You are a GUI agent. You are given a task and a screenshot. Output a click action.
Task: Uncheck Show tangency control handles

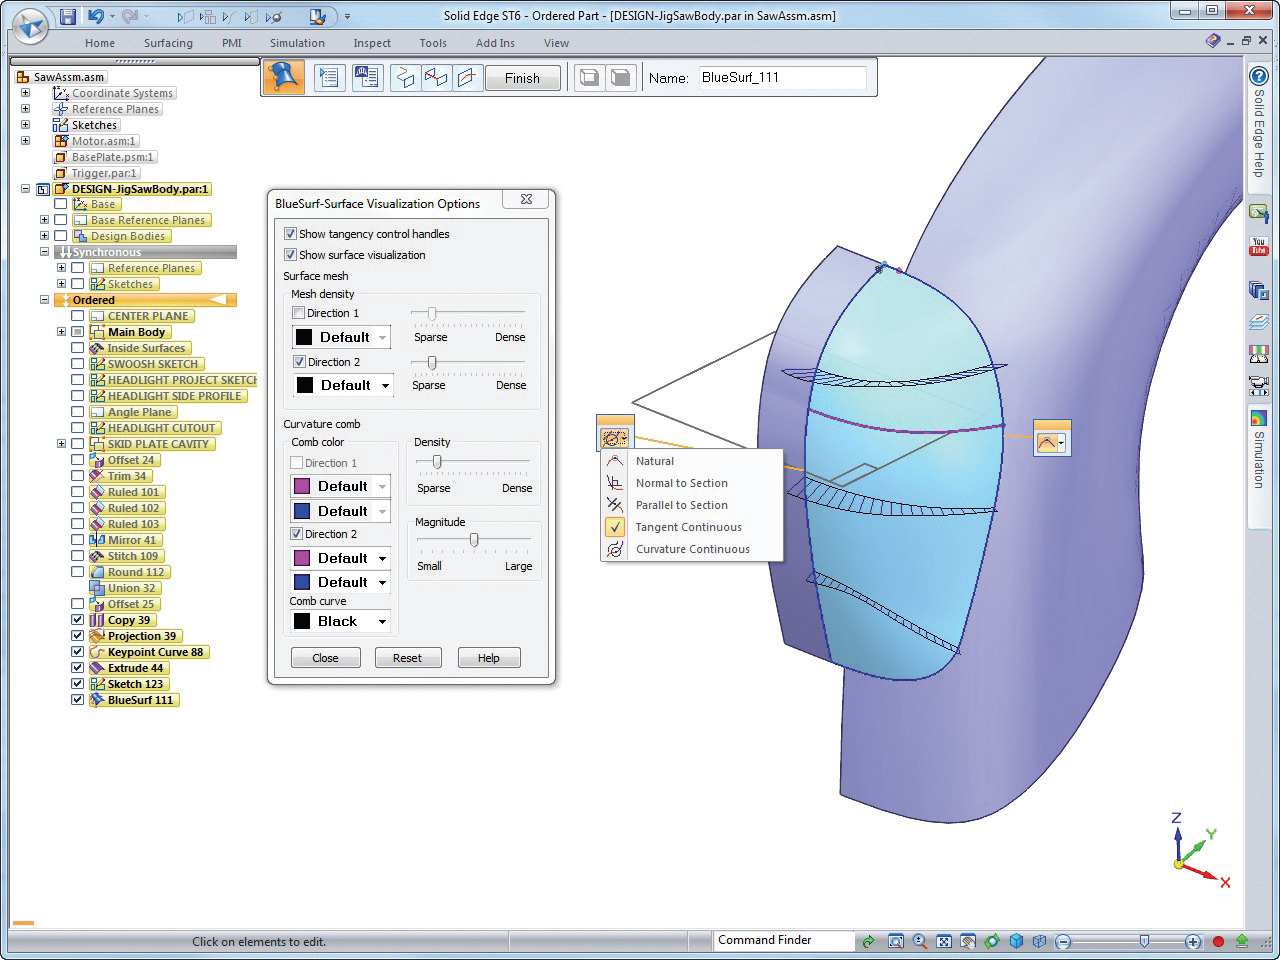pyautogui.click(x=291, y=234)
